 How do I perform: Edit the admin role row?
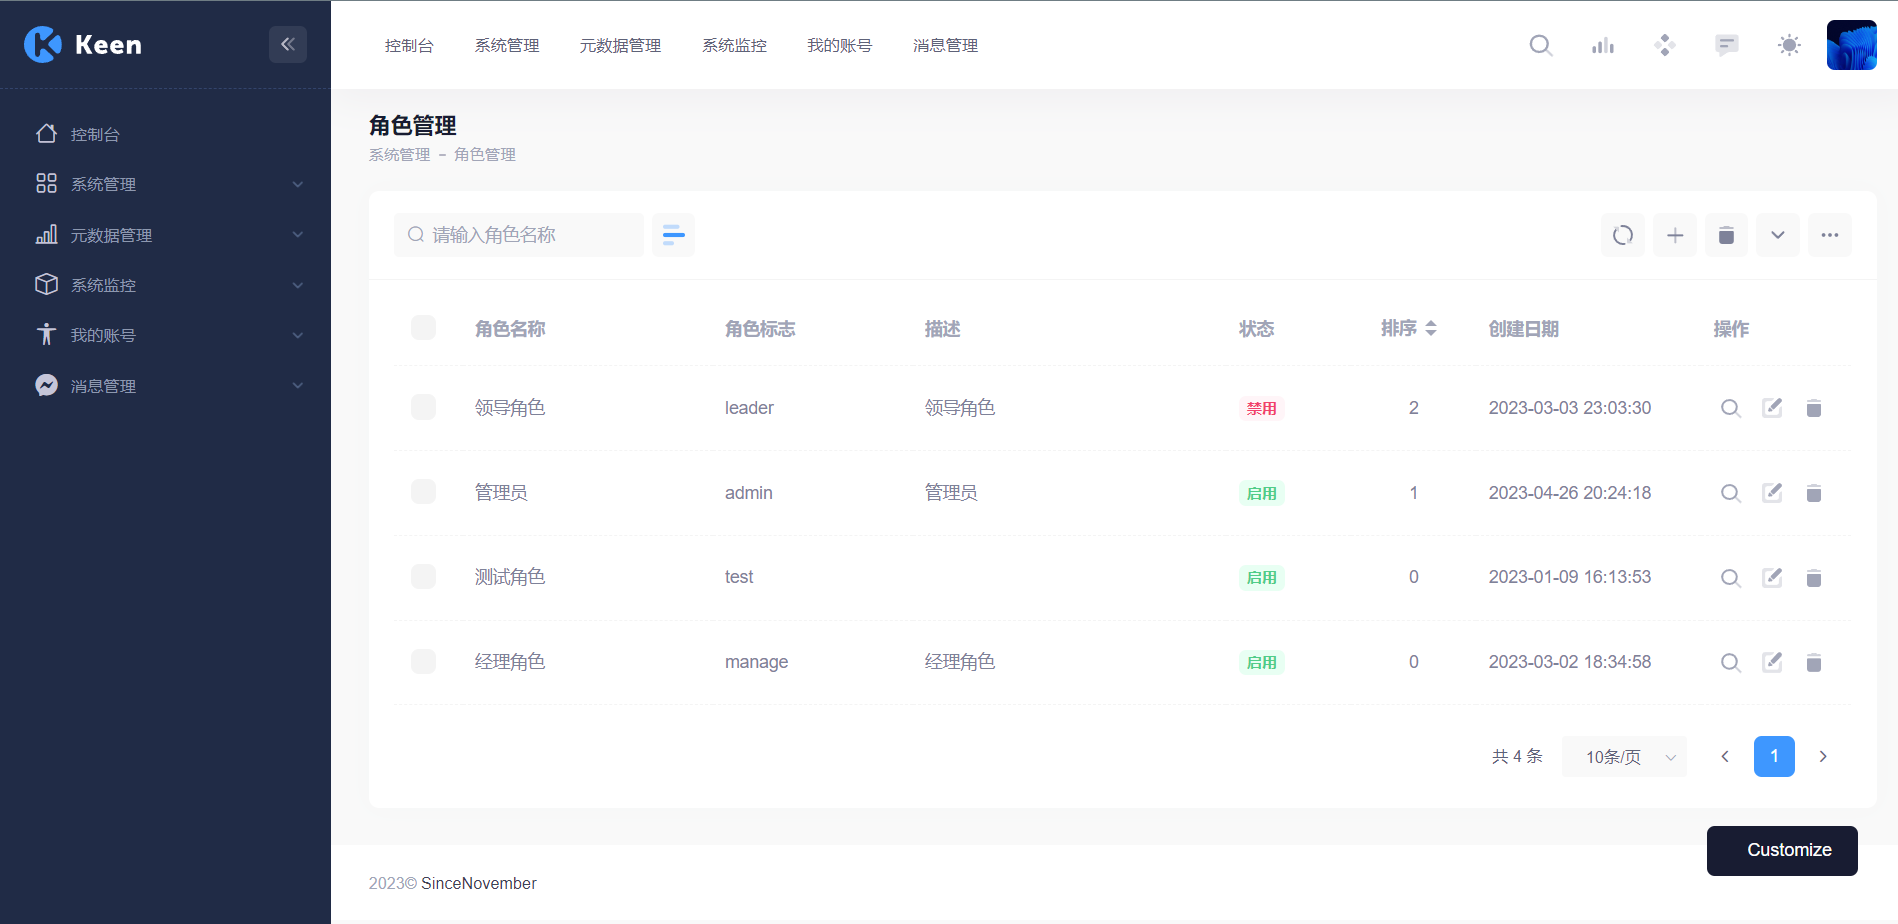(1772, 493)
